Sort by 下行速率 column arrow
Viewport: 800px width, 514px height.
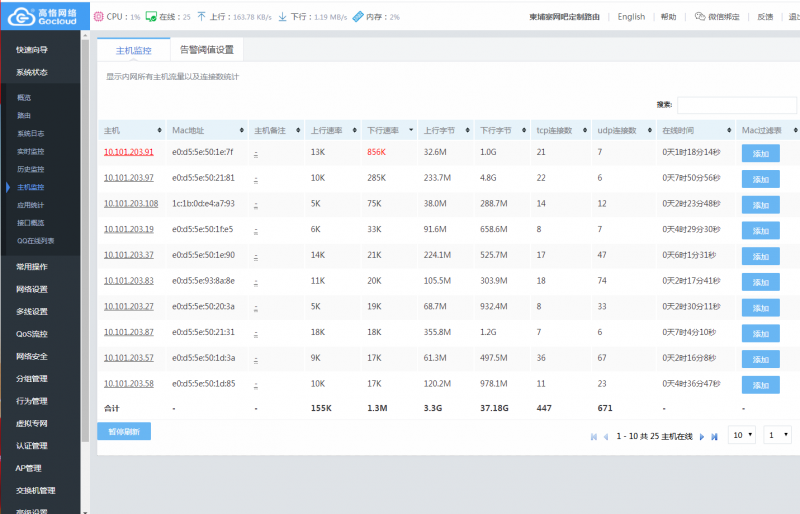tap(411, 130)
